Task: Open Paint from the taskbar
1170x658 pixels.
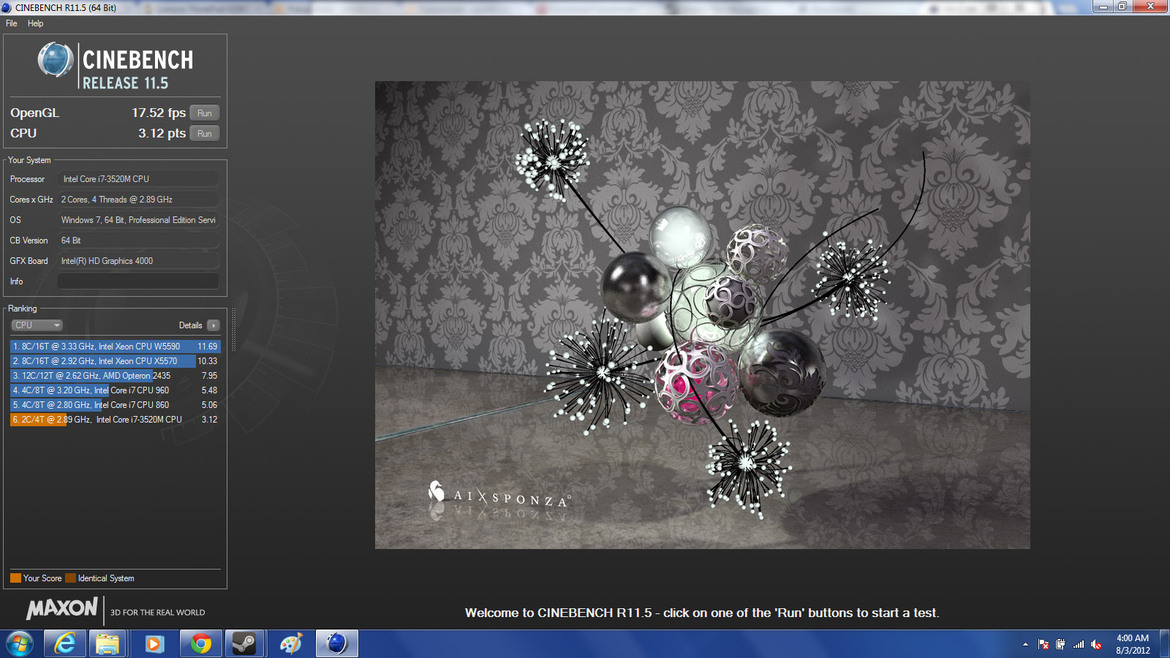Action: pyautogui.click(x=290, y=643)
